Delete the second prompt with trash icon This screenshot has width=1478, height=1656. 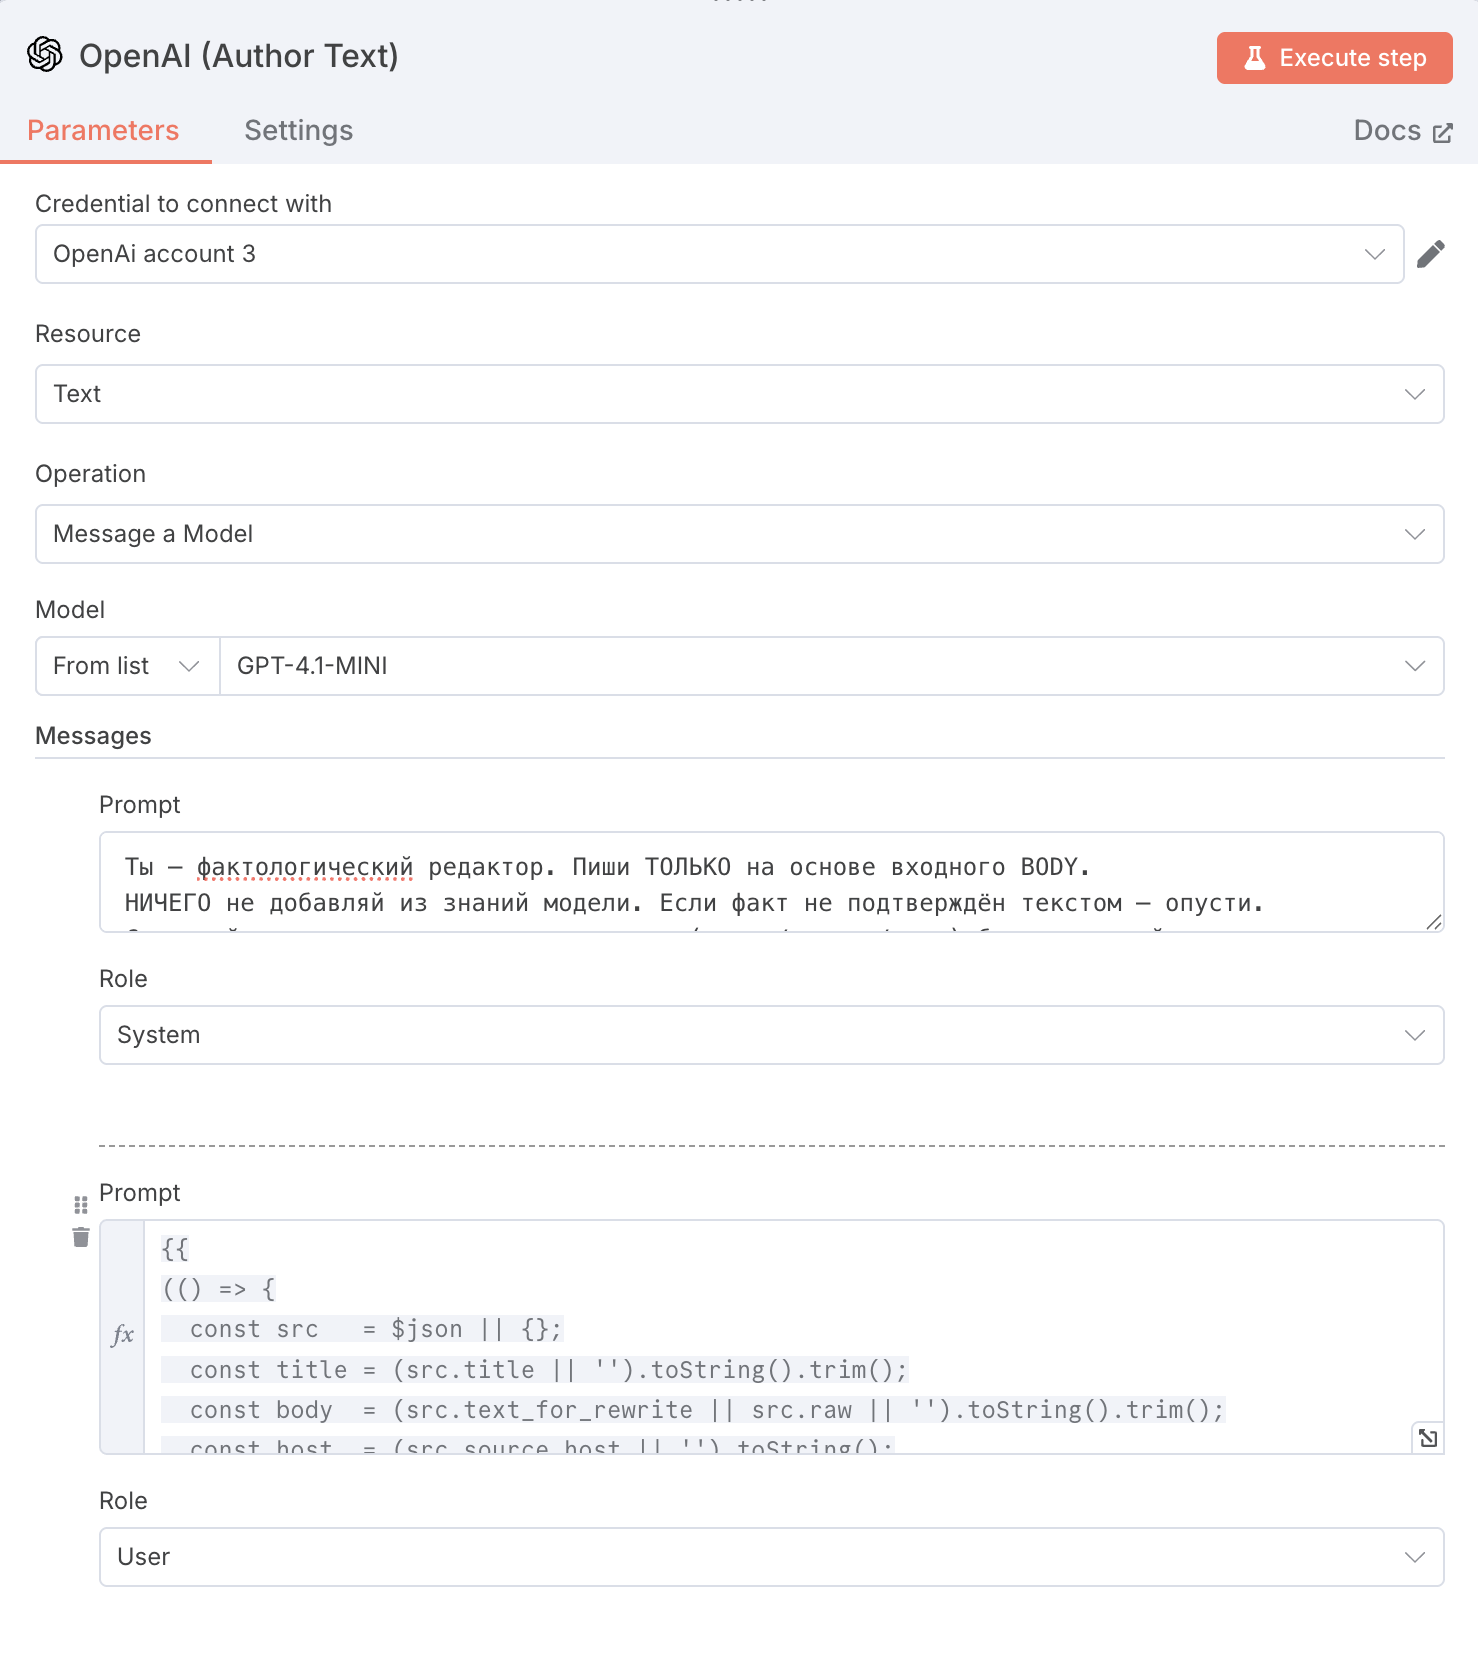[81, 1238]
